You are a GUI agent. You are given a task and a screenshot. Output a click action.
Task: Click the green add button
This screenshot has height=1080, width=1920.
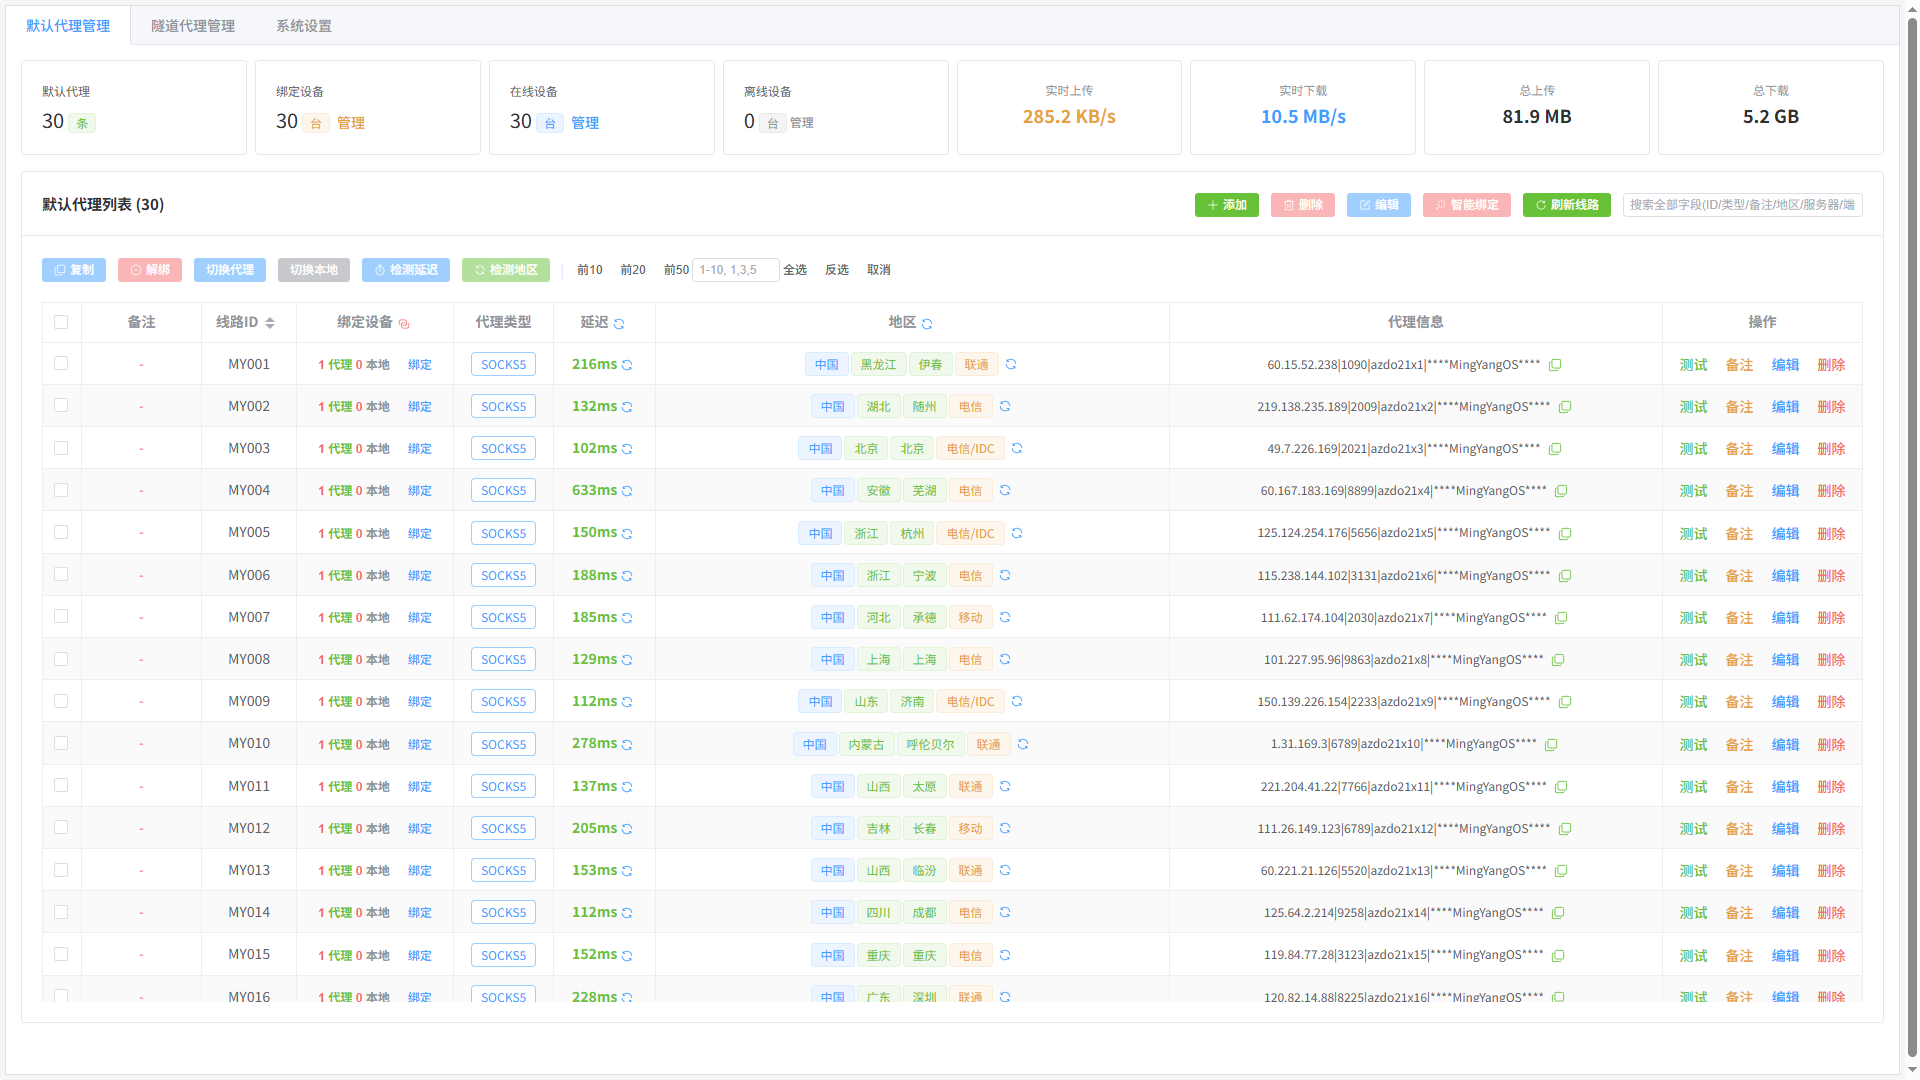pos(1227,205)
